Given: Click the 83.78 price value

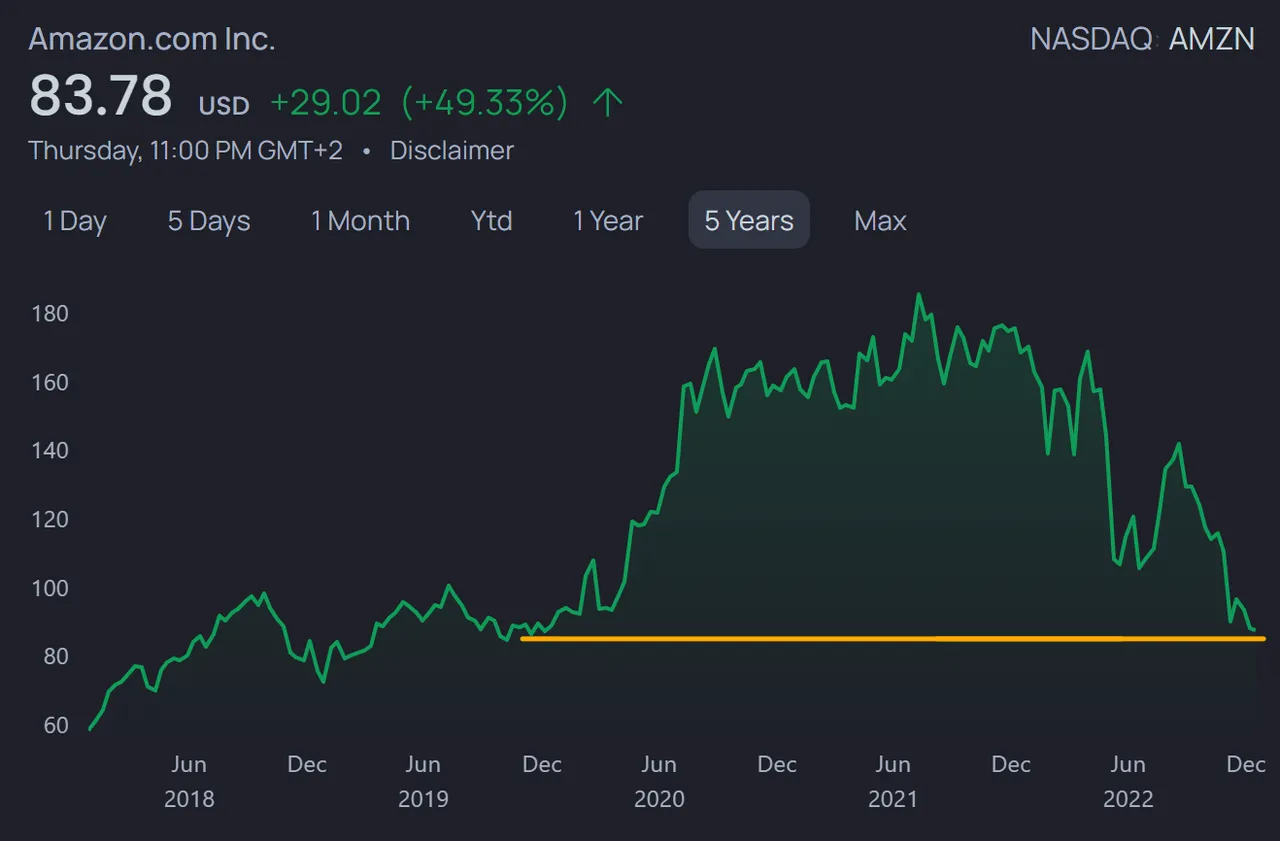Looking at the screenshot, I should [101, 96].
